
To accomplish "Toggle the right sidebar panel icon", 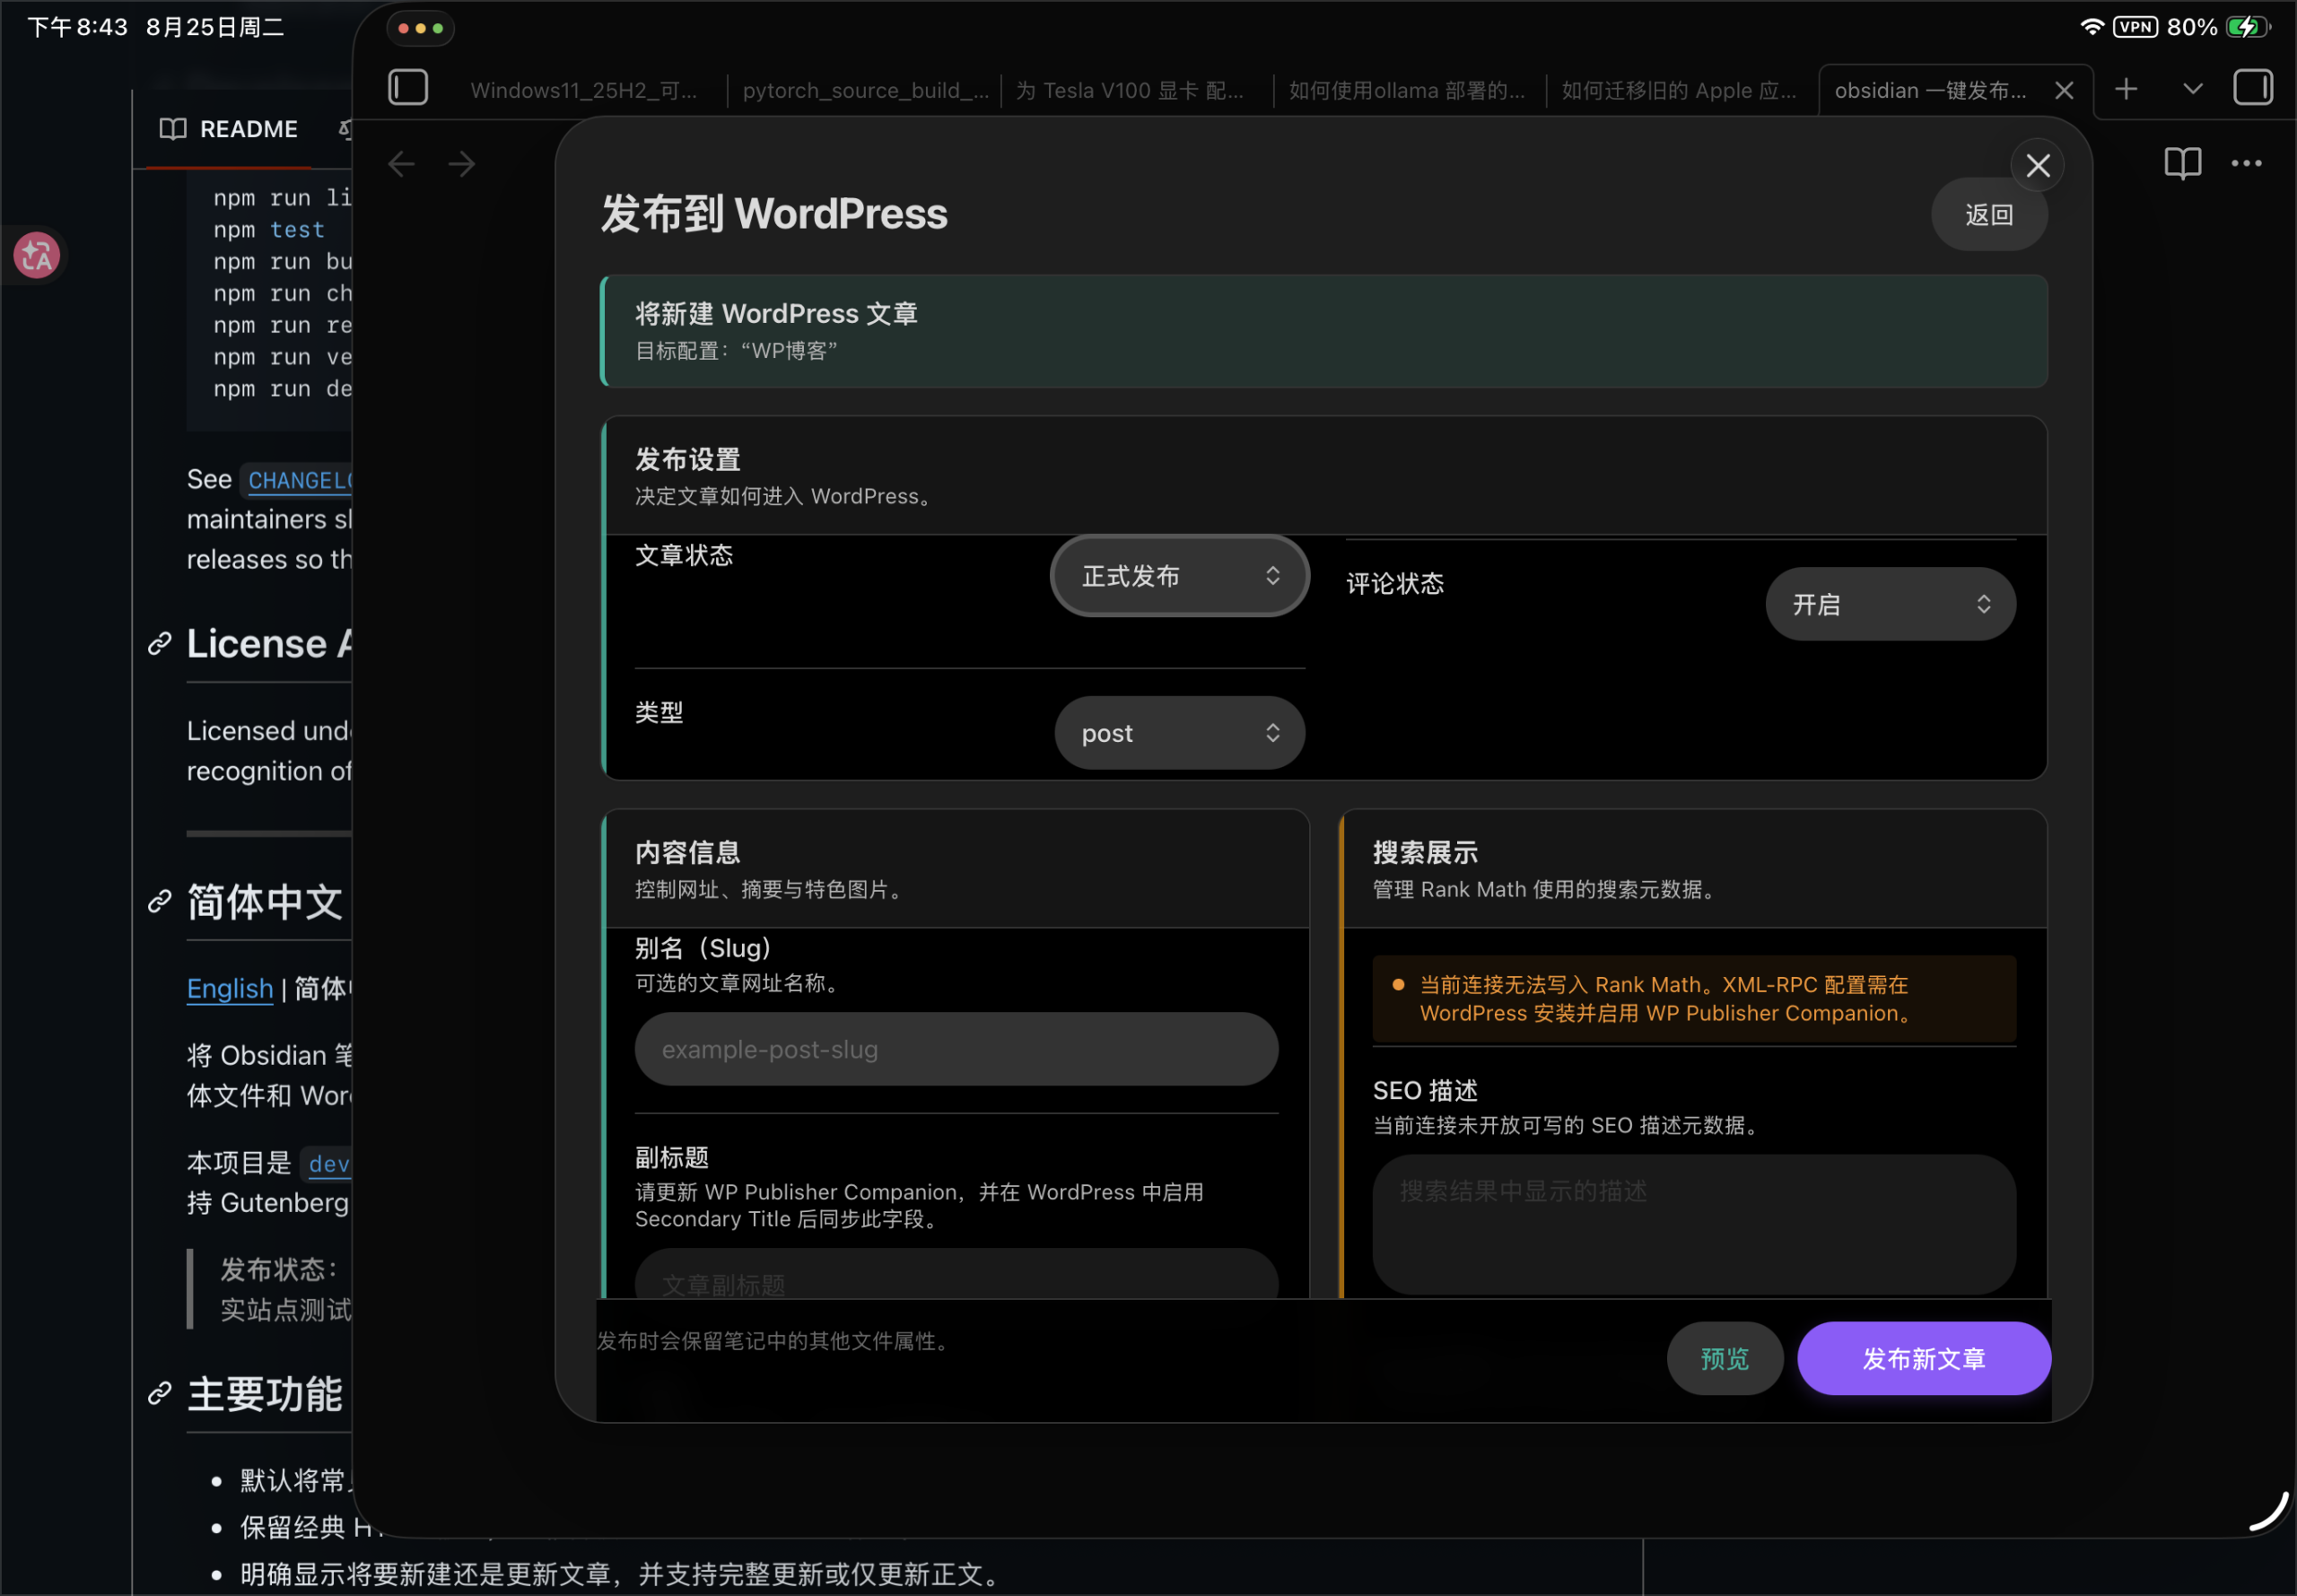I will tap(2252, 88).
